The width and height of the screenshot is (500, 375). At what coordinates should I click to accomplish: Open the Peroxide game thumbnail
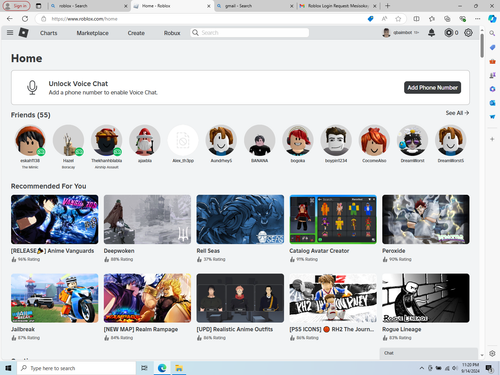click(x=426, y=219)
